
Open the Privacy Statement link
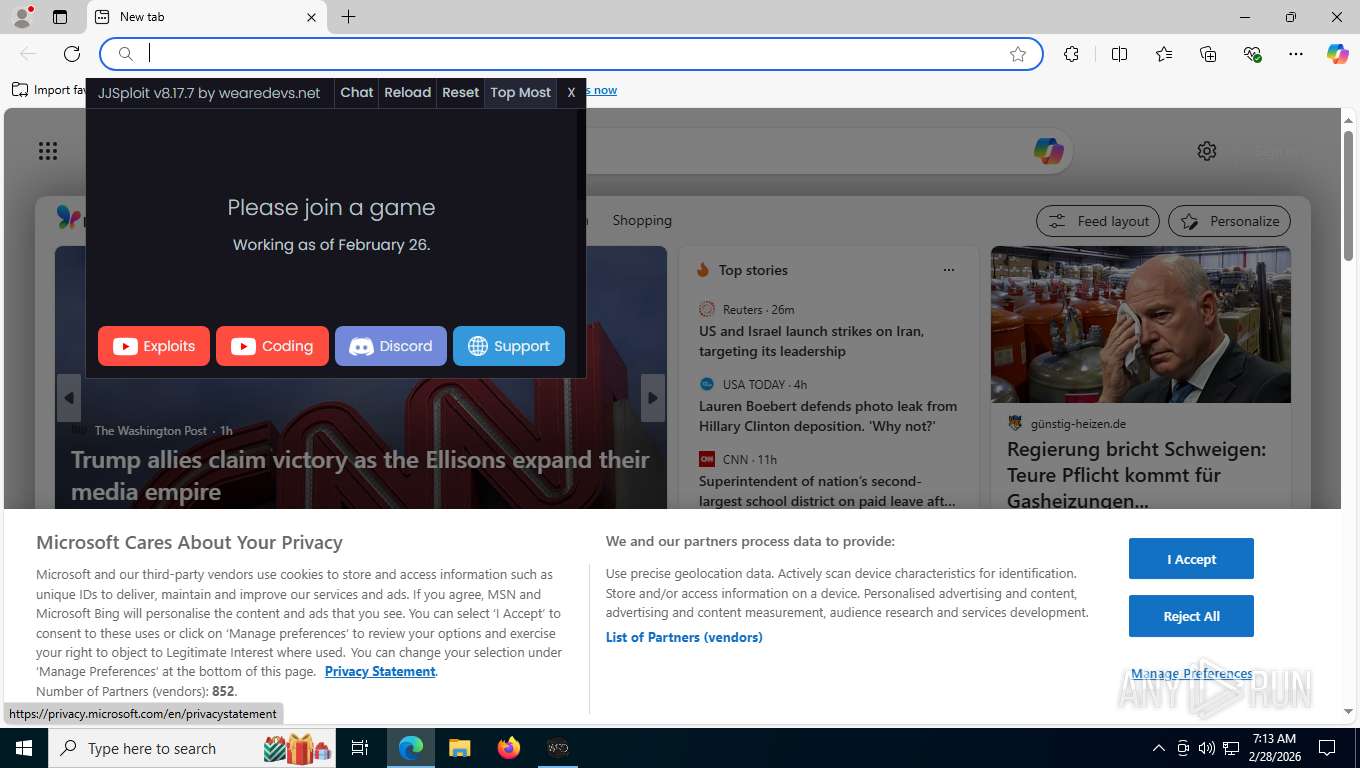tap(380, 671)
